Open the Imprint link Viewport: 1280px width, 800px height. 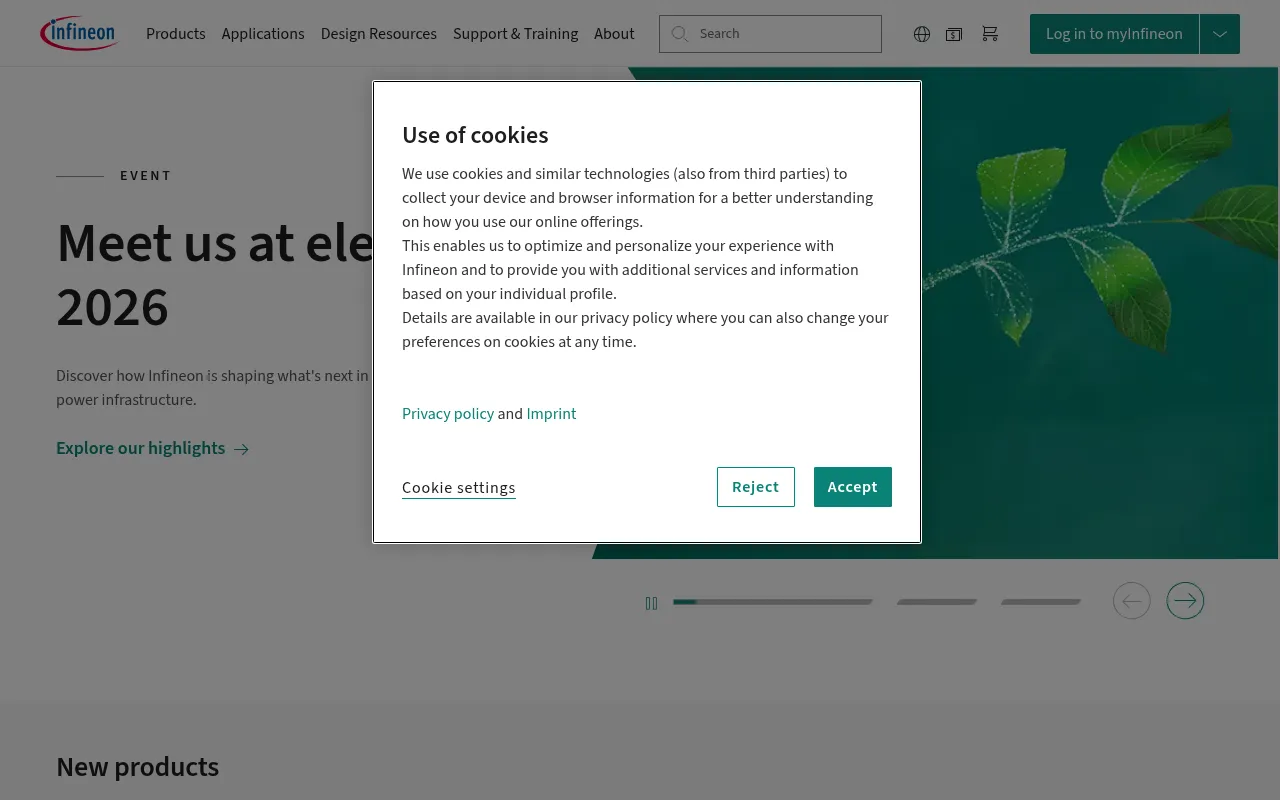point(551,414)
